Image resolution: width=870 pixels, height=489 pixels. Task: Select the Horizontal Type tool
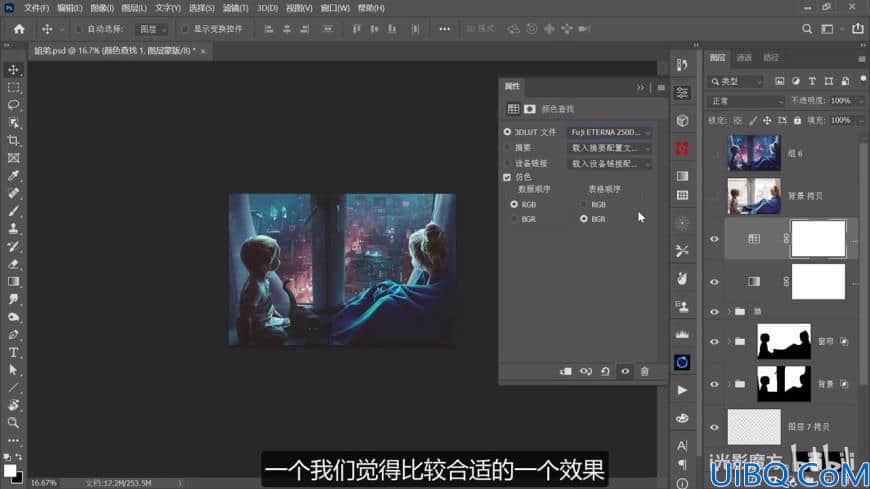[x=13, y=352]
